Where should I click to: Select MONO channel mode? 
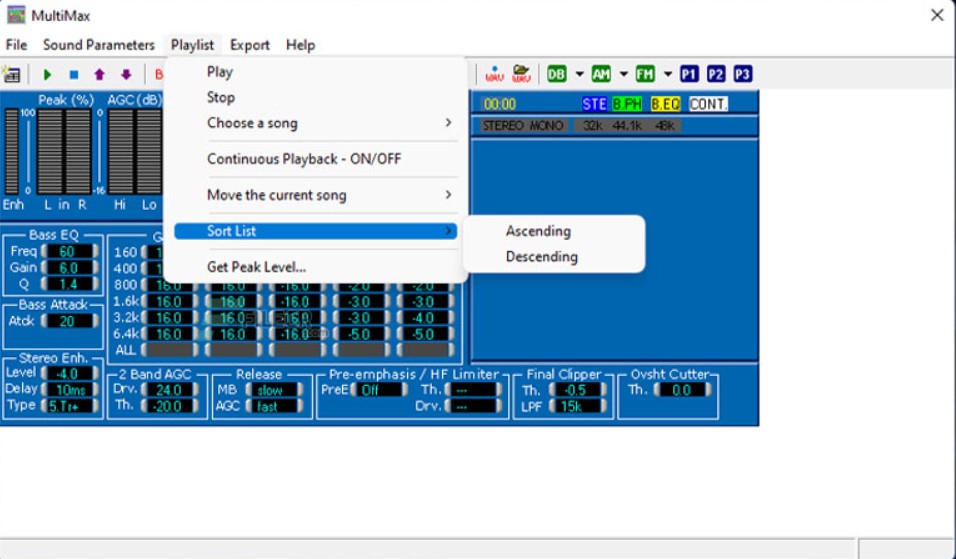coord(546,126)
